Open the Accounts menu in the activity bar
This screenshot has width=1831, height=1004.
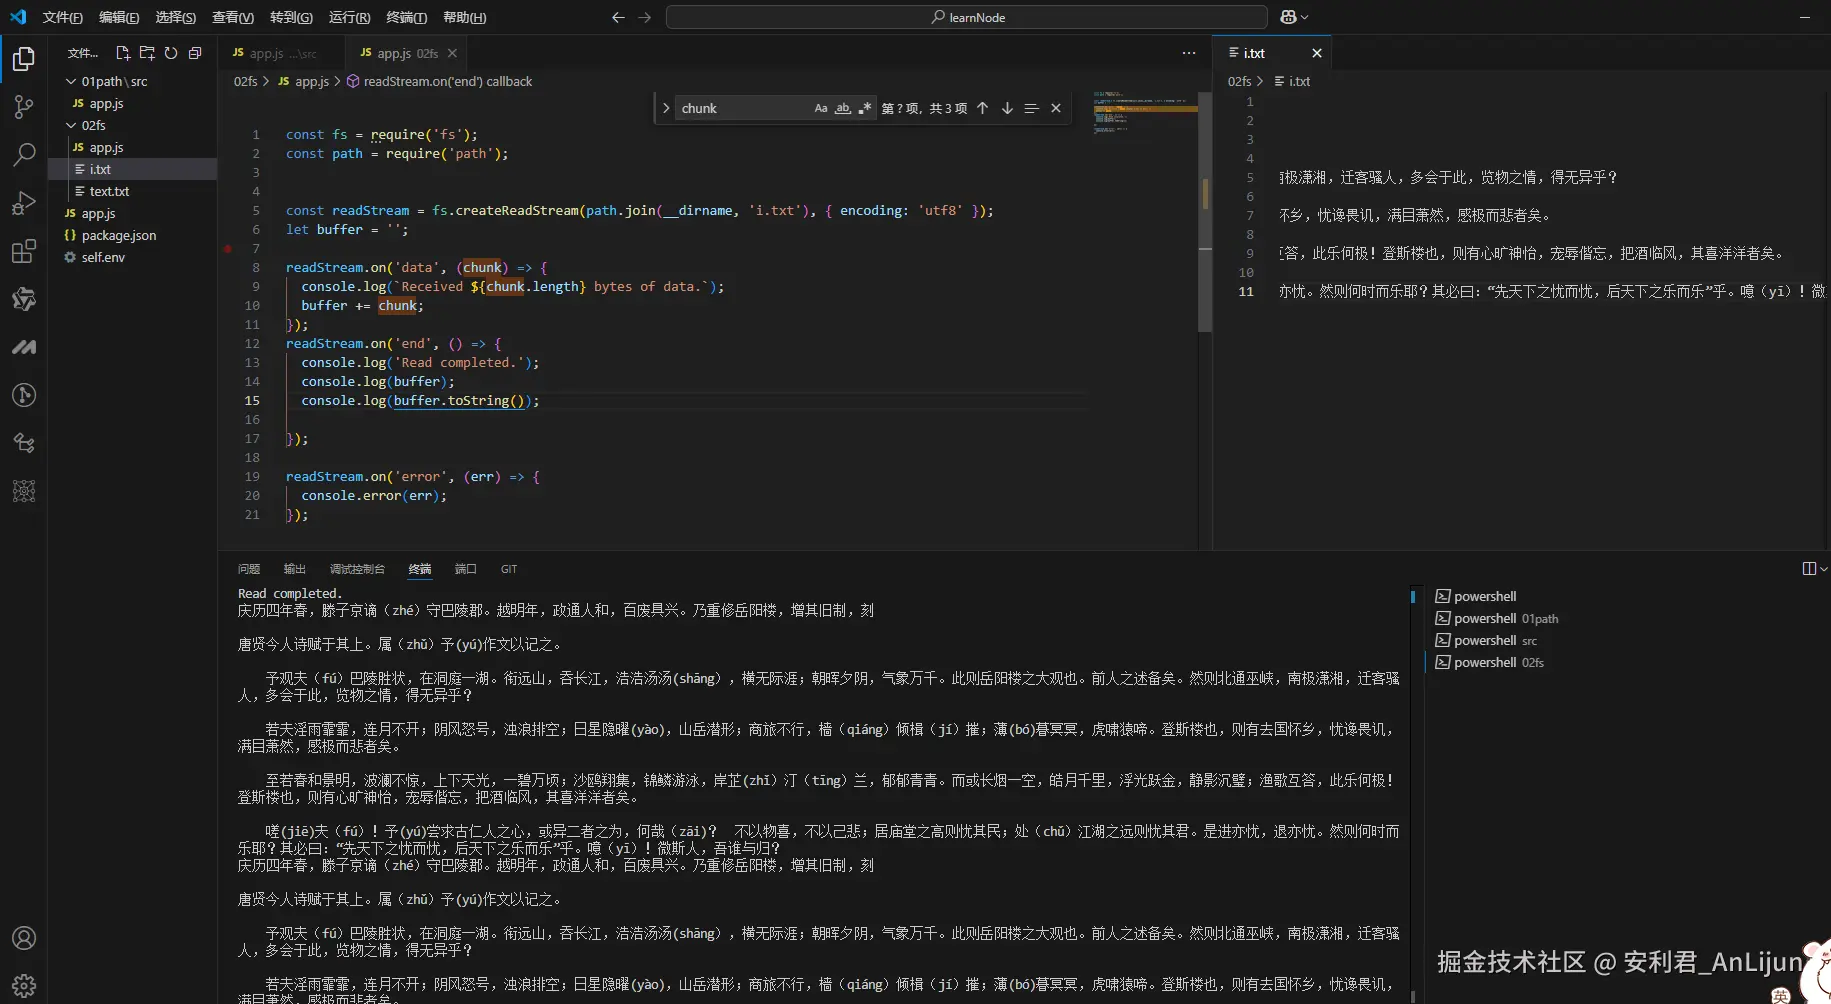tap(24, 938)
